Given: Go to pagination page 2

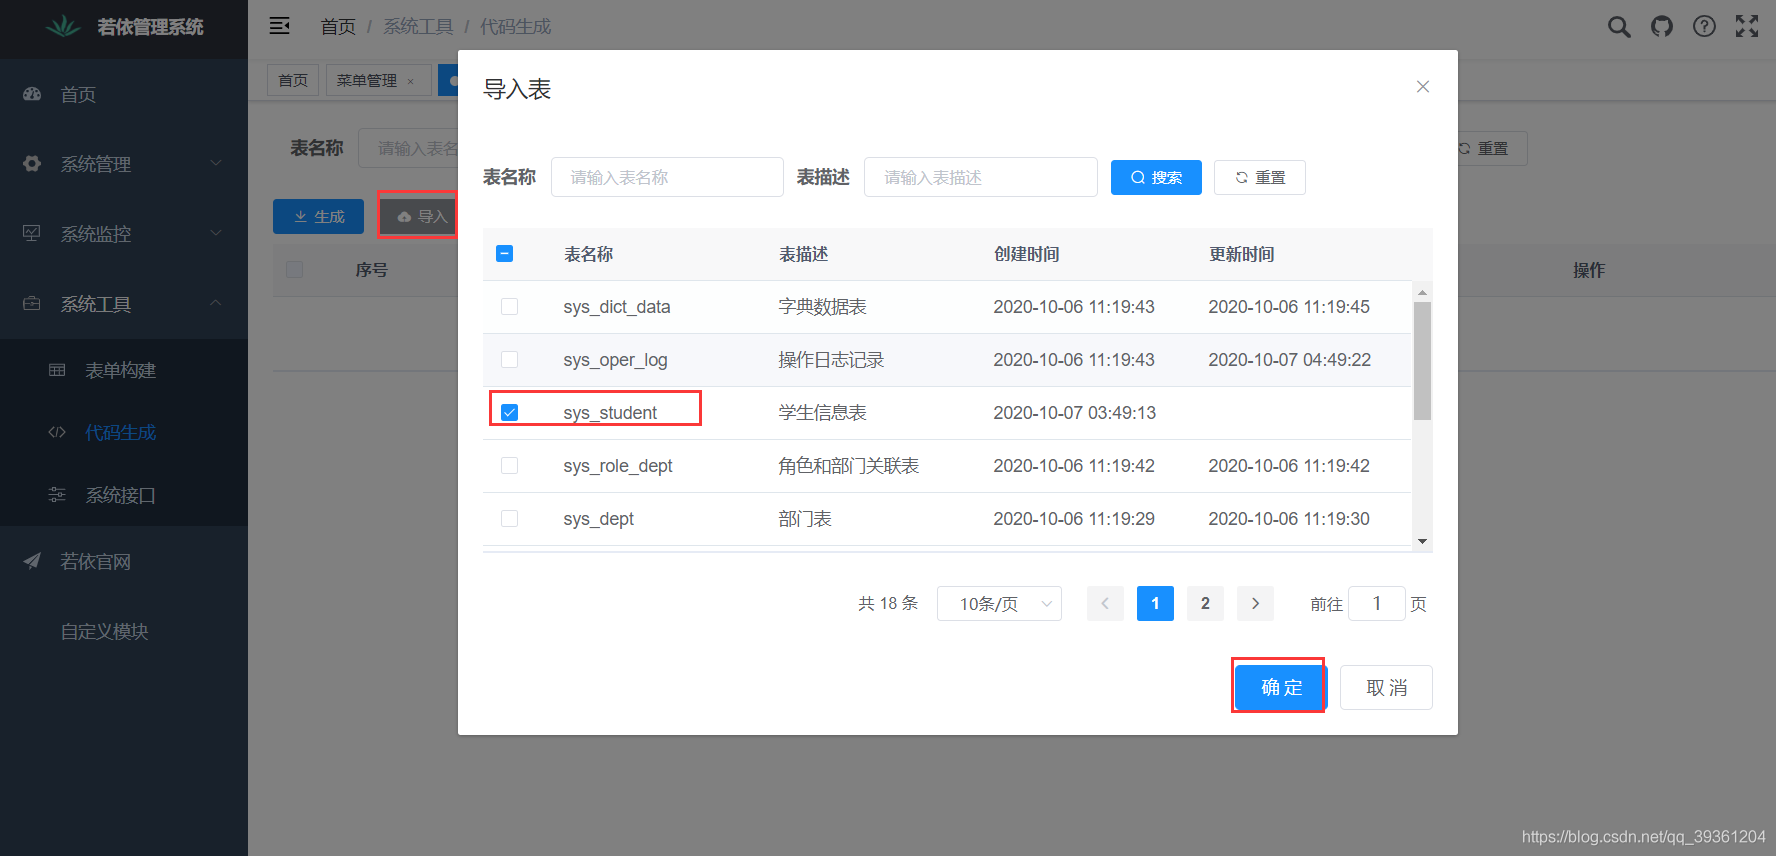Looking at the screenshot, I should (1205, 603).
